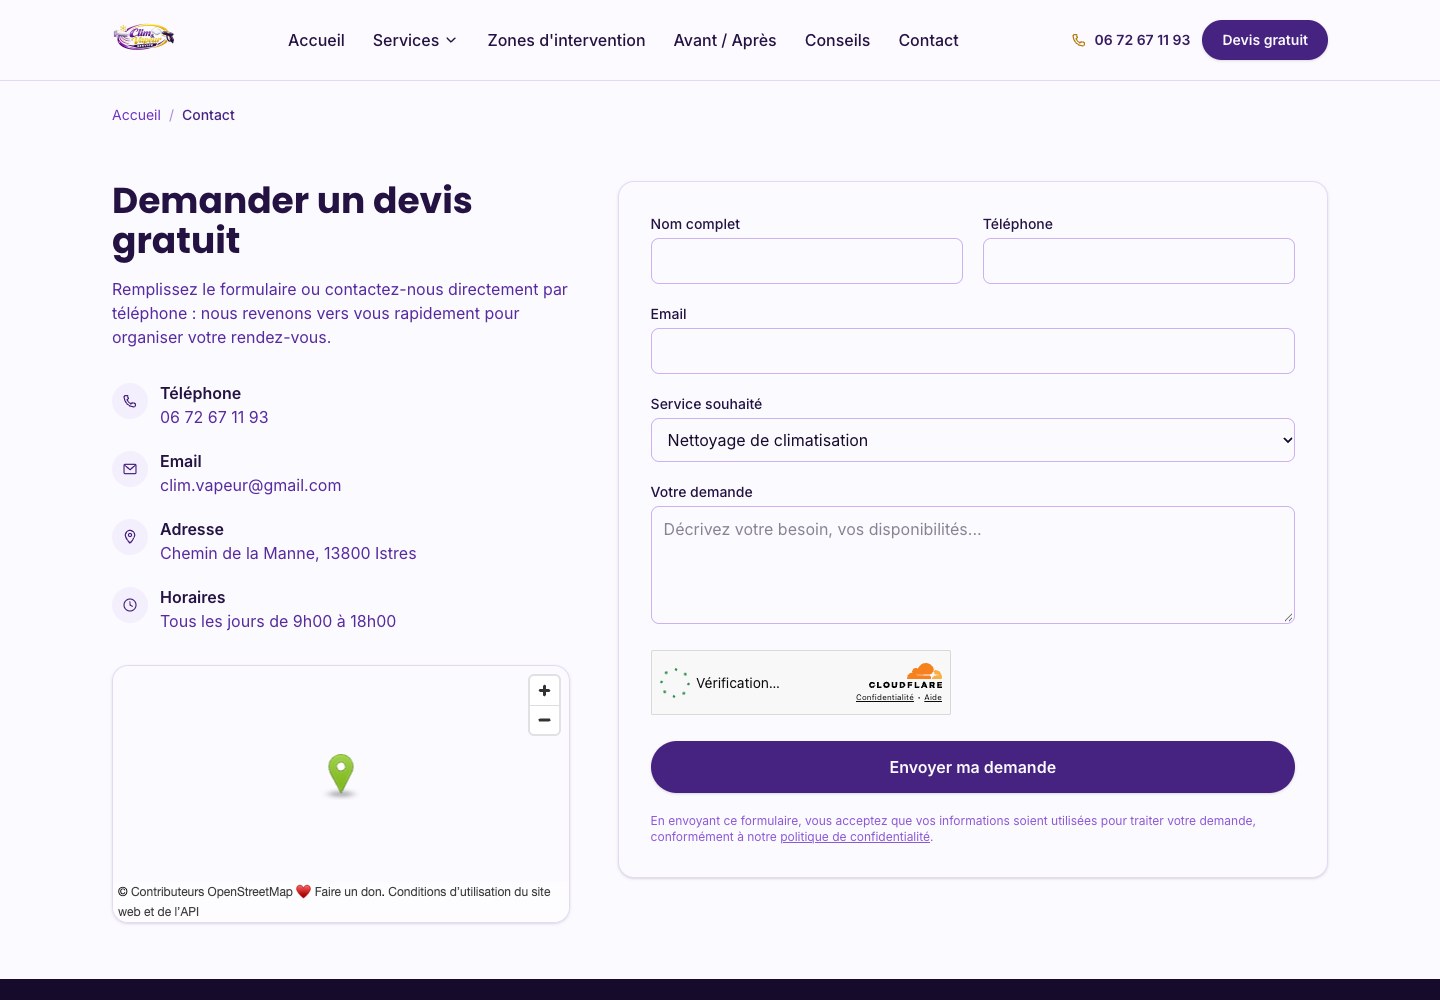This screenshot has height=1000, width=1440.
Task: Click 'Tous les jours de 9h00 à 18h00'
Action: point(278,621)
